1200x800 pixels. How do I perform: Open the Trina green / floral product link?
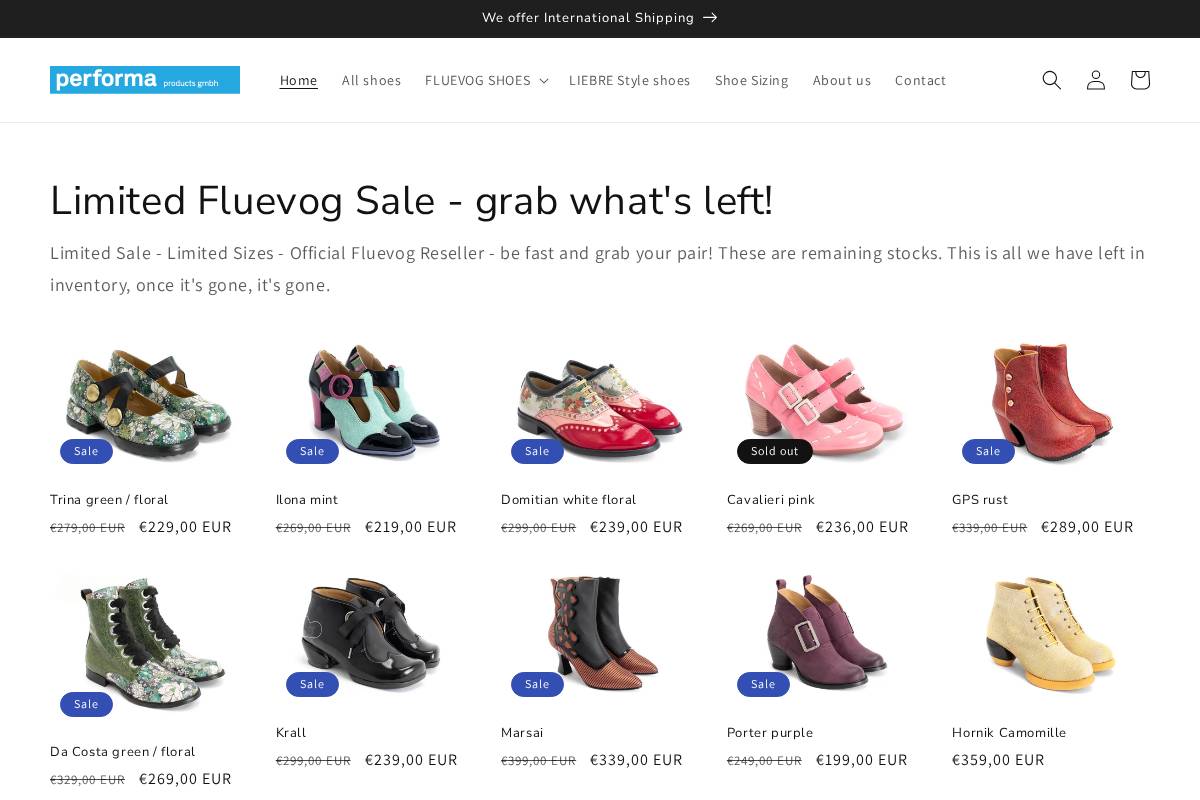click(x=109, y=499)
